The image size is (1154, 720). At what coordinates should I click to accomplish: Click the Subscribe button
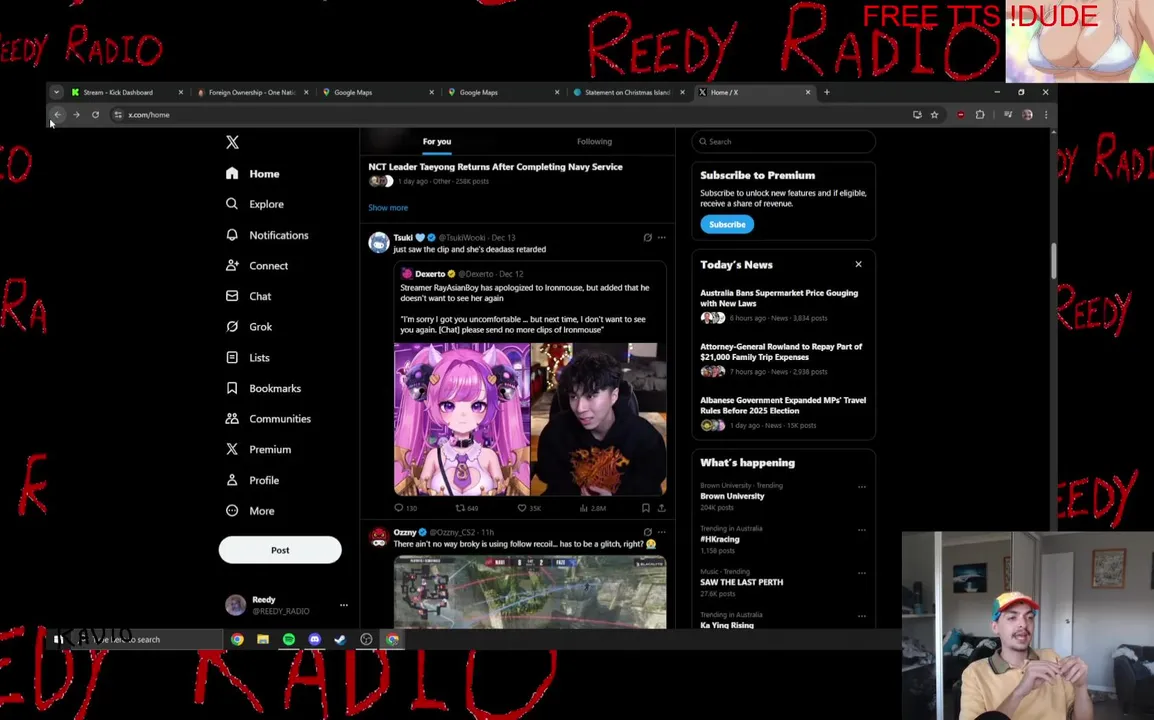727,225
